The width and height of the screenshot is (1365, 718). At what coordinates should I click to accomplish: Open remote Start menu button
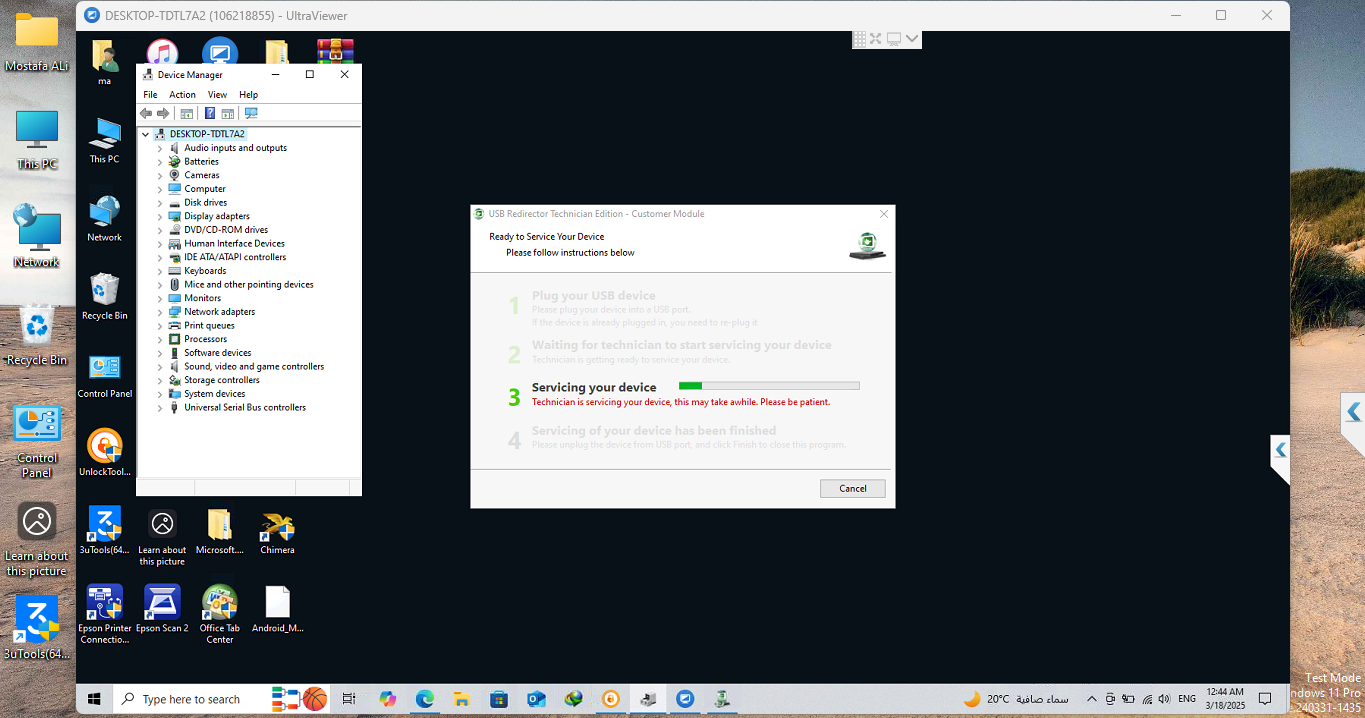(95, 699)
